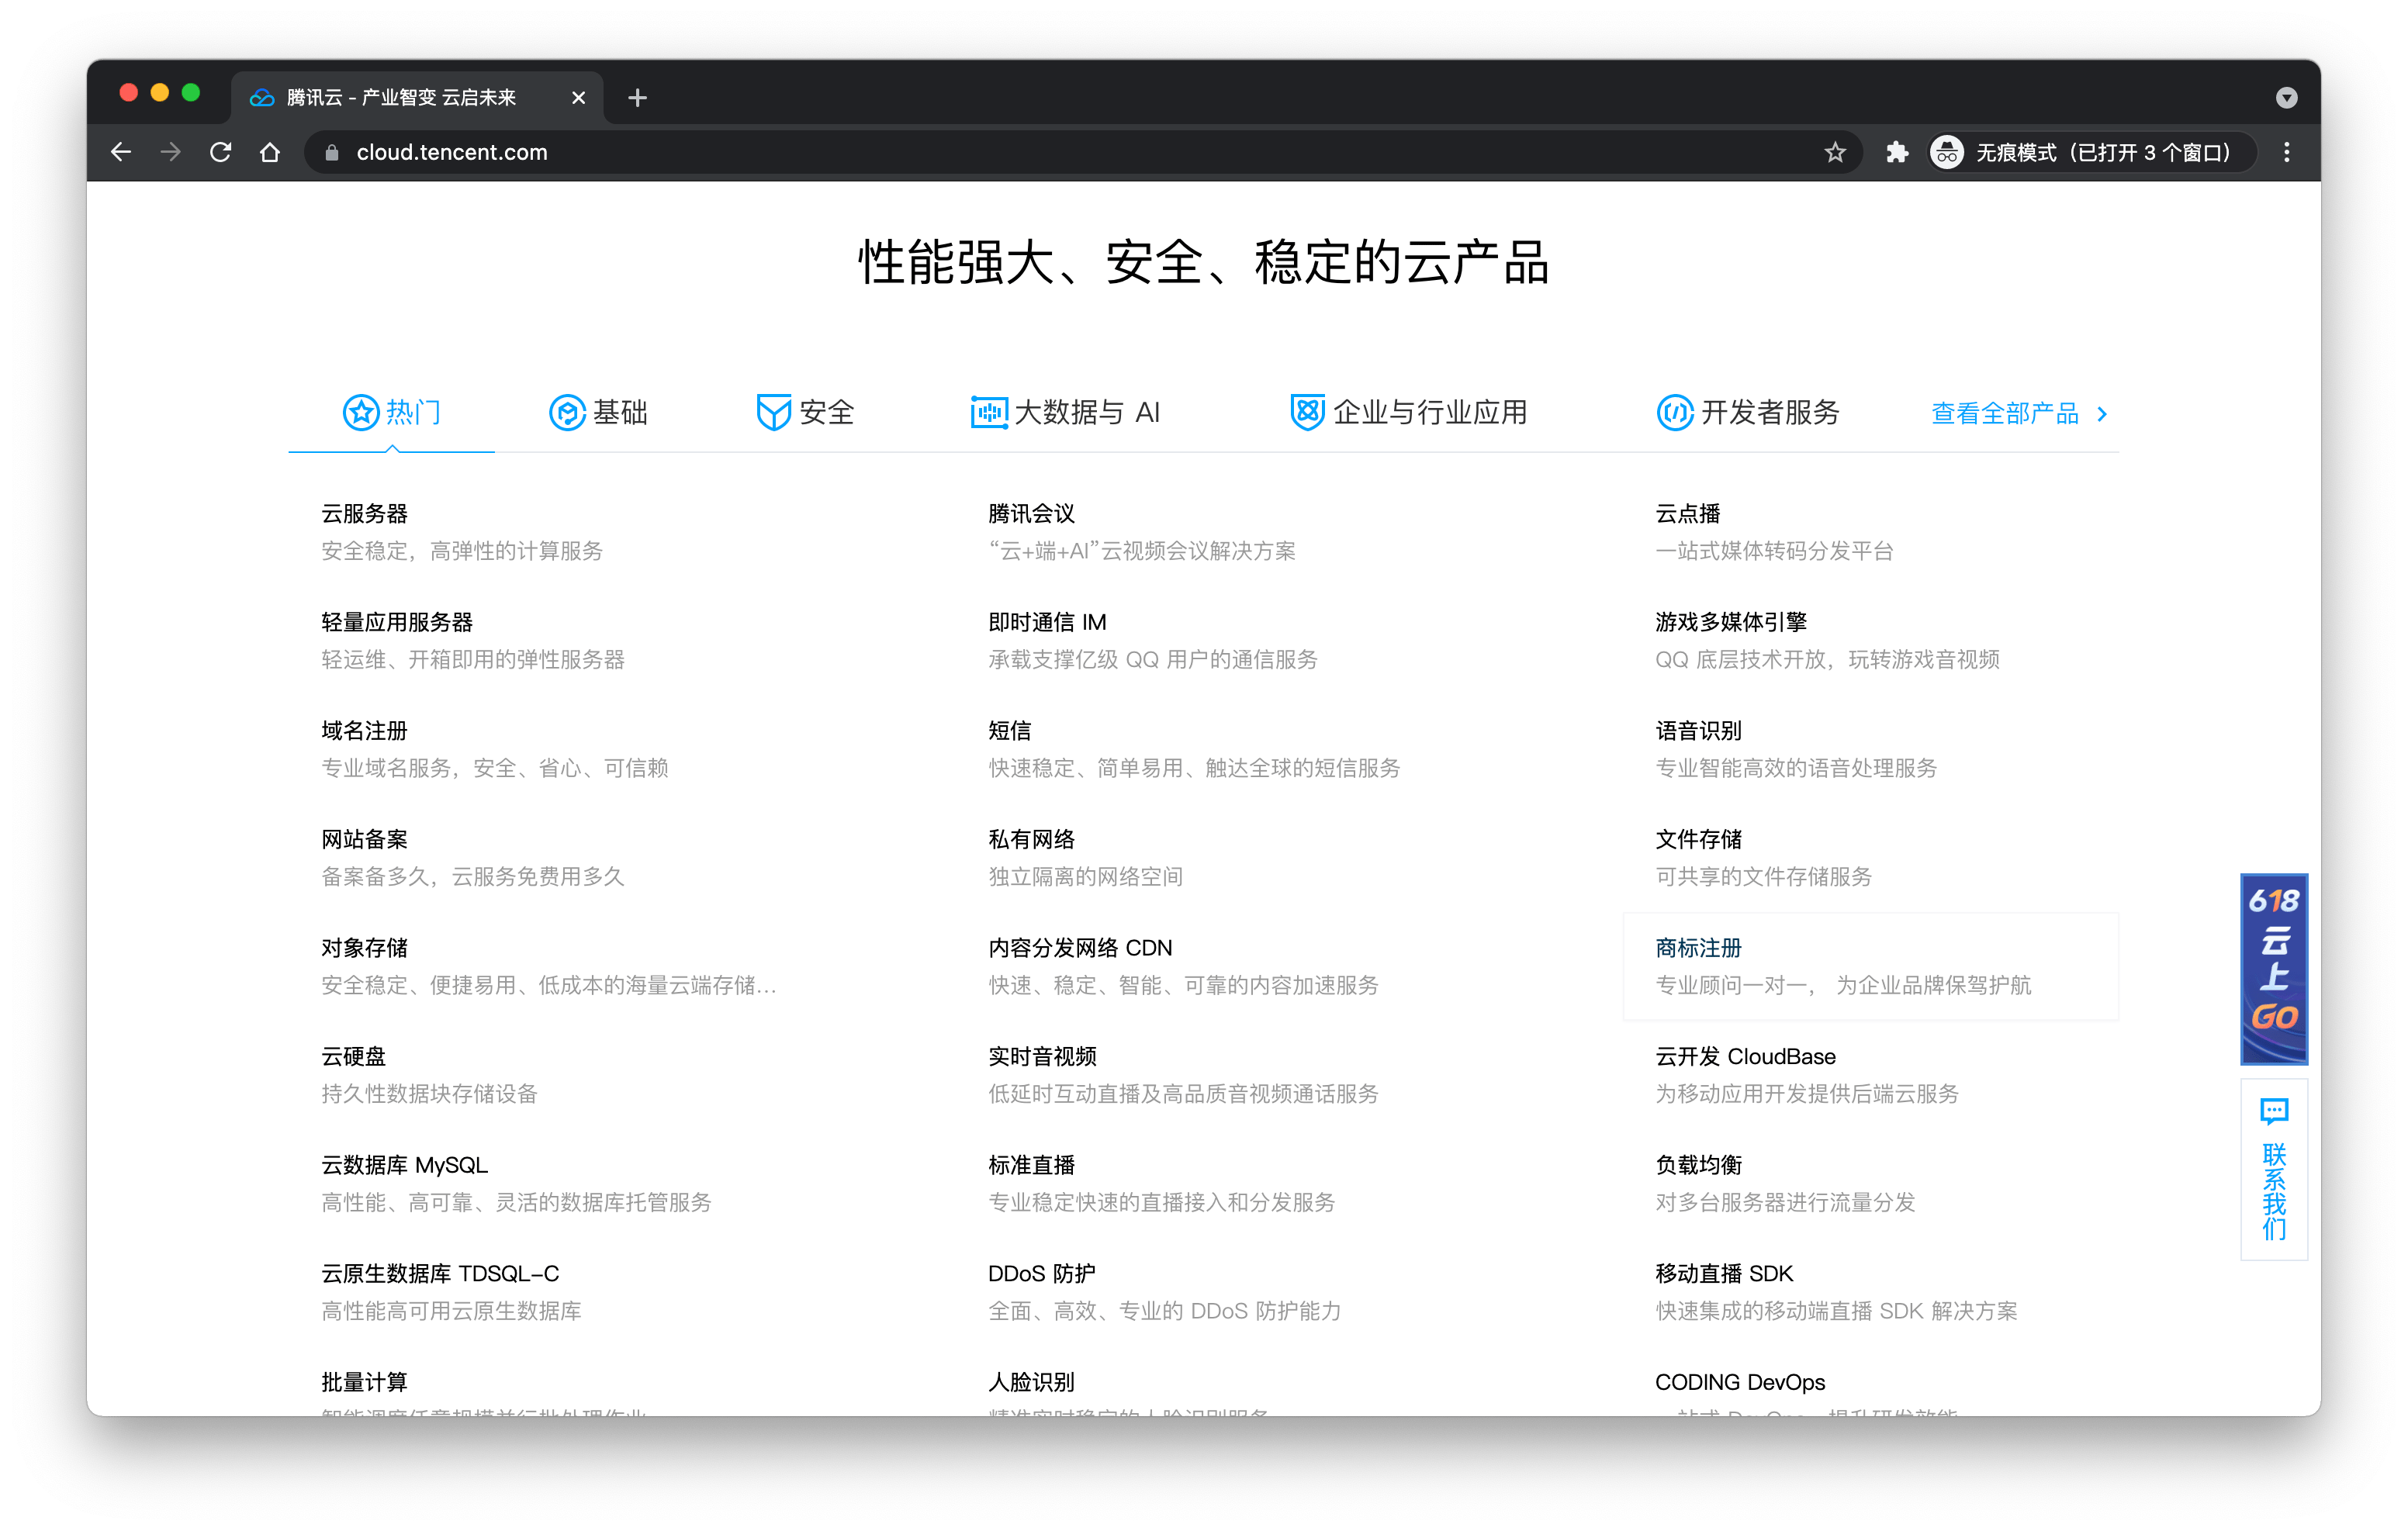Switch to the 基础 products tab

click(598, 412)
